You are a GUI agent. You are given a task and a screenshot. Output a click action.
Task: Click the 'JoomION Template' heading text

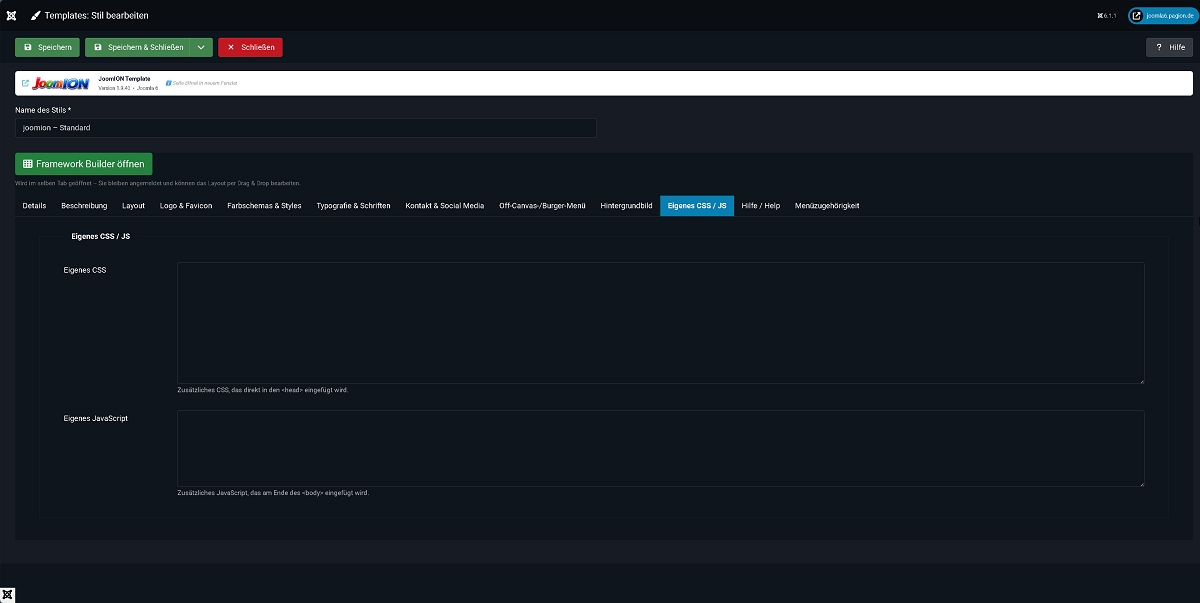tap(124, 78)
